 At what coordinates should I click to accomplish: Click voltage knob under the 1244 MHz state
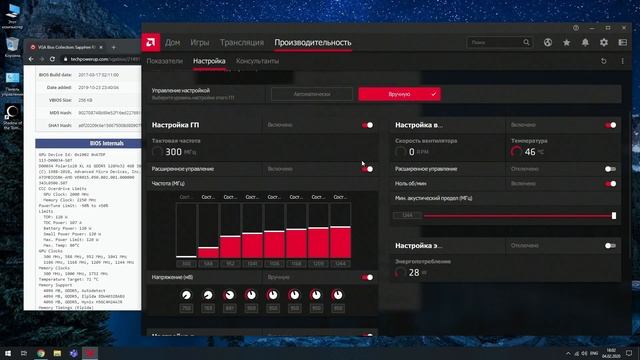coord(338,295)
